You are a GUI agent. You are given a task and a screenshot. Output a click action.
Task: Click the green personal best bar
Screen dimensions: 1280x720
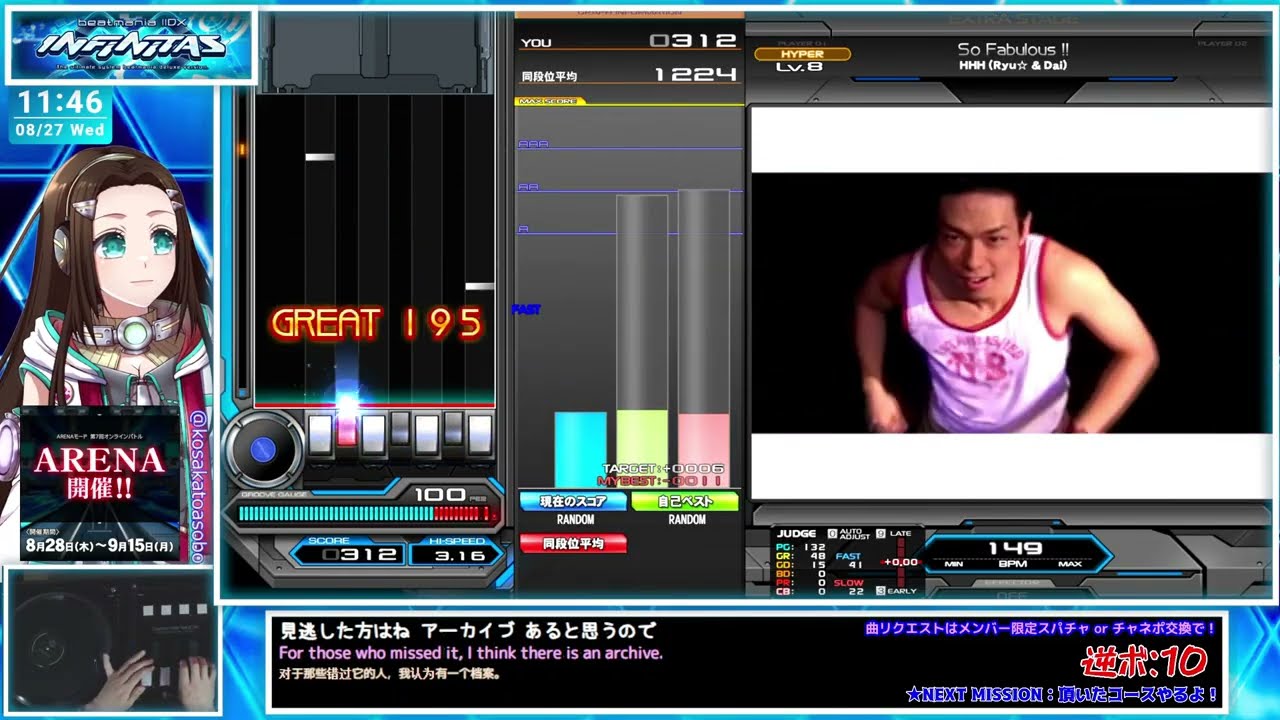pos(642,448)
